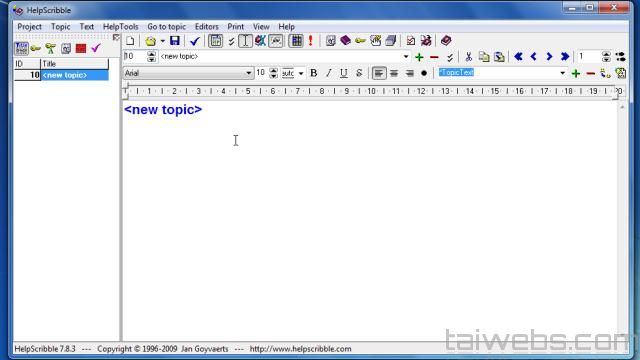Toggle bullet list formatting
Screen dimensions: 640x360
click(x=424, y=73)
